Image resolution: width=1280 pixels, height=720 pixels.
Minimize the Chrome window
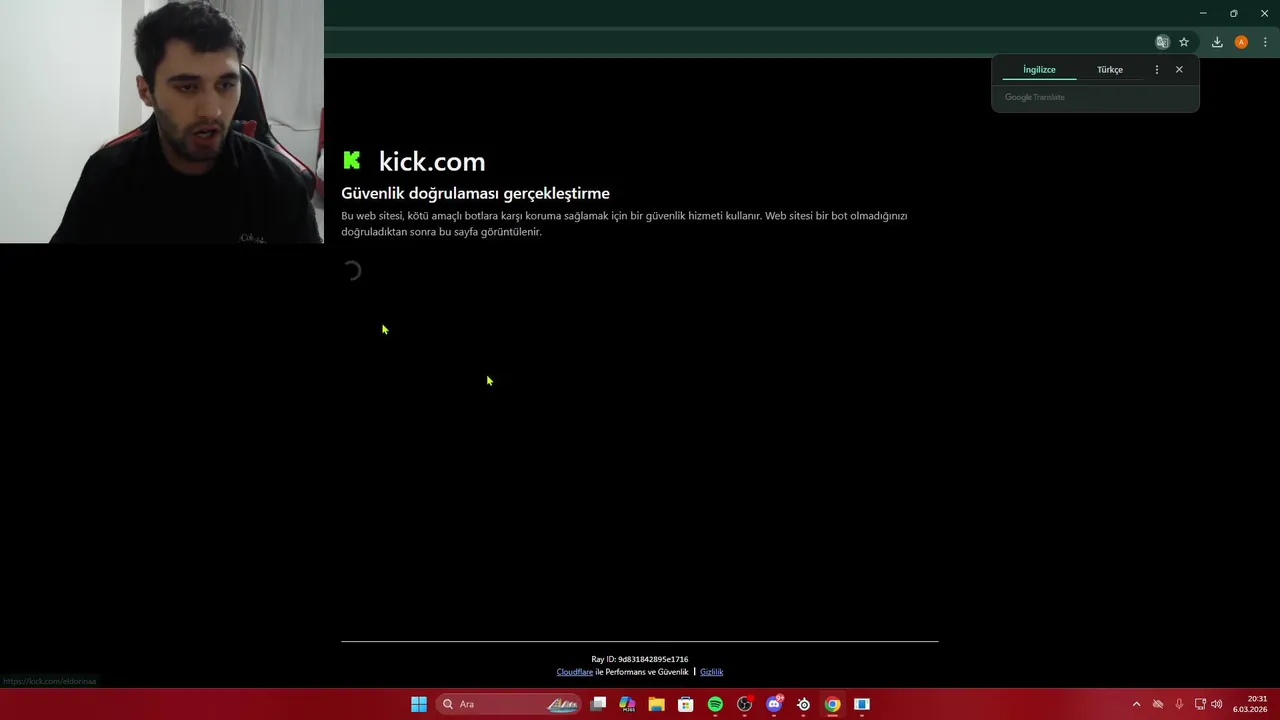1203,13
